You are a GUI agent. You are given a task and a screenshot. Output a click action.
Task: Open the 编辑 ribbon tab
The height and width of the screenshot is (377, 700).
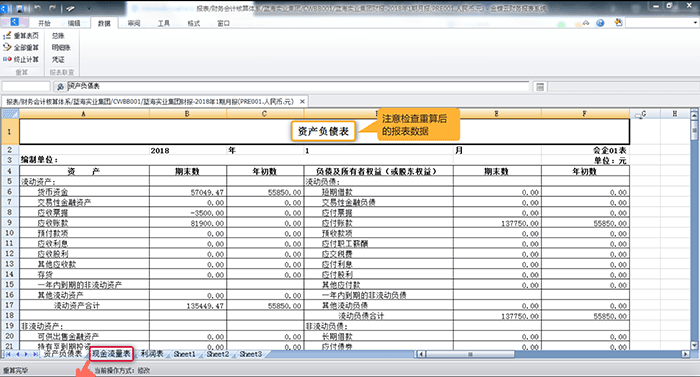pyautogui.click(x=74, y=23)
